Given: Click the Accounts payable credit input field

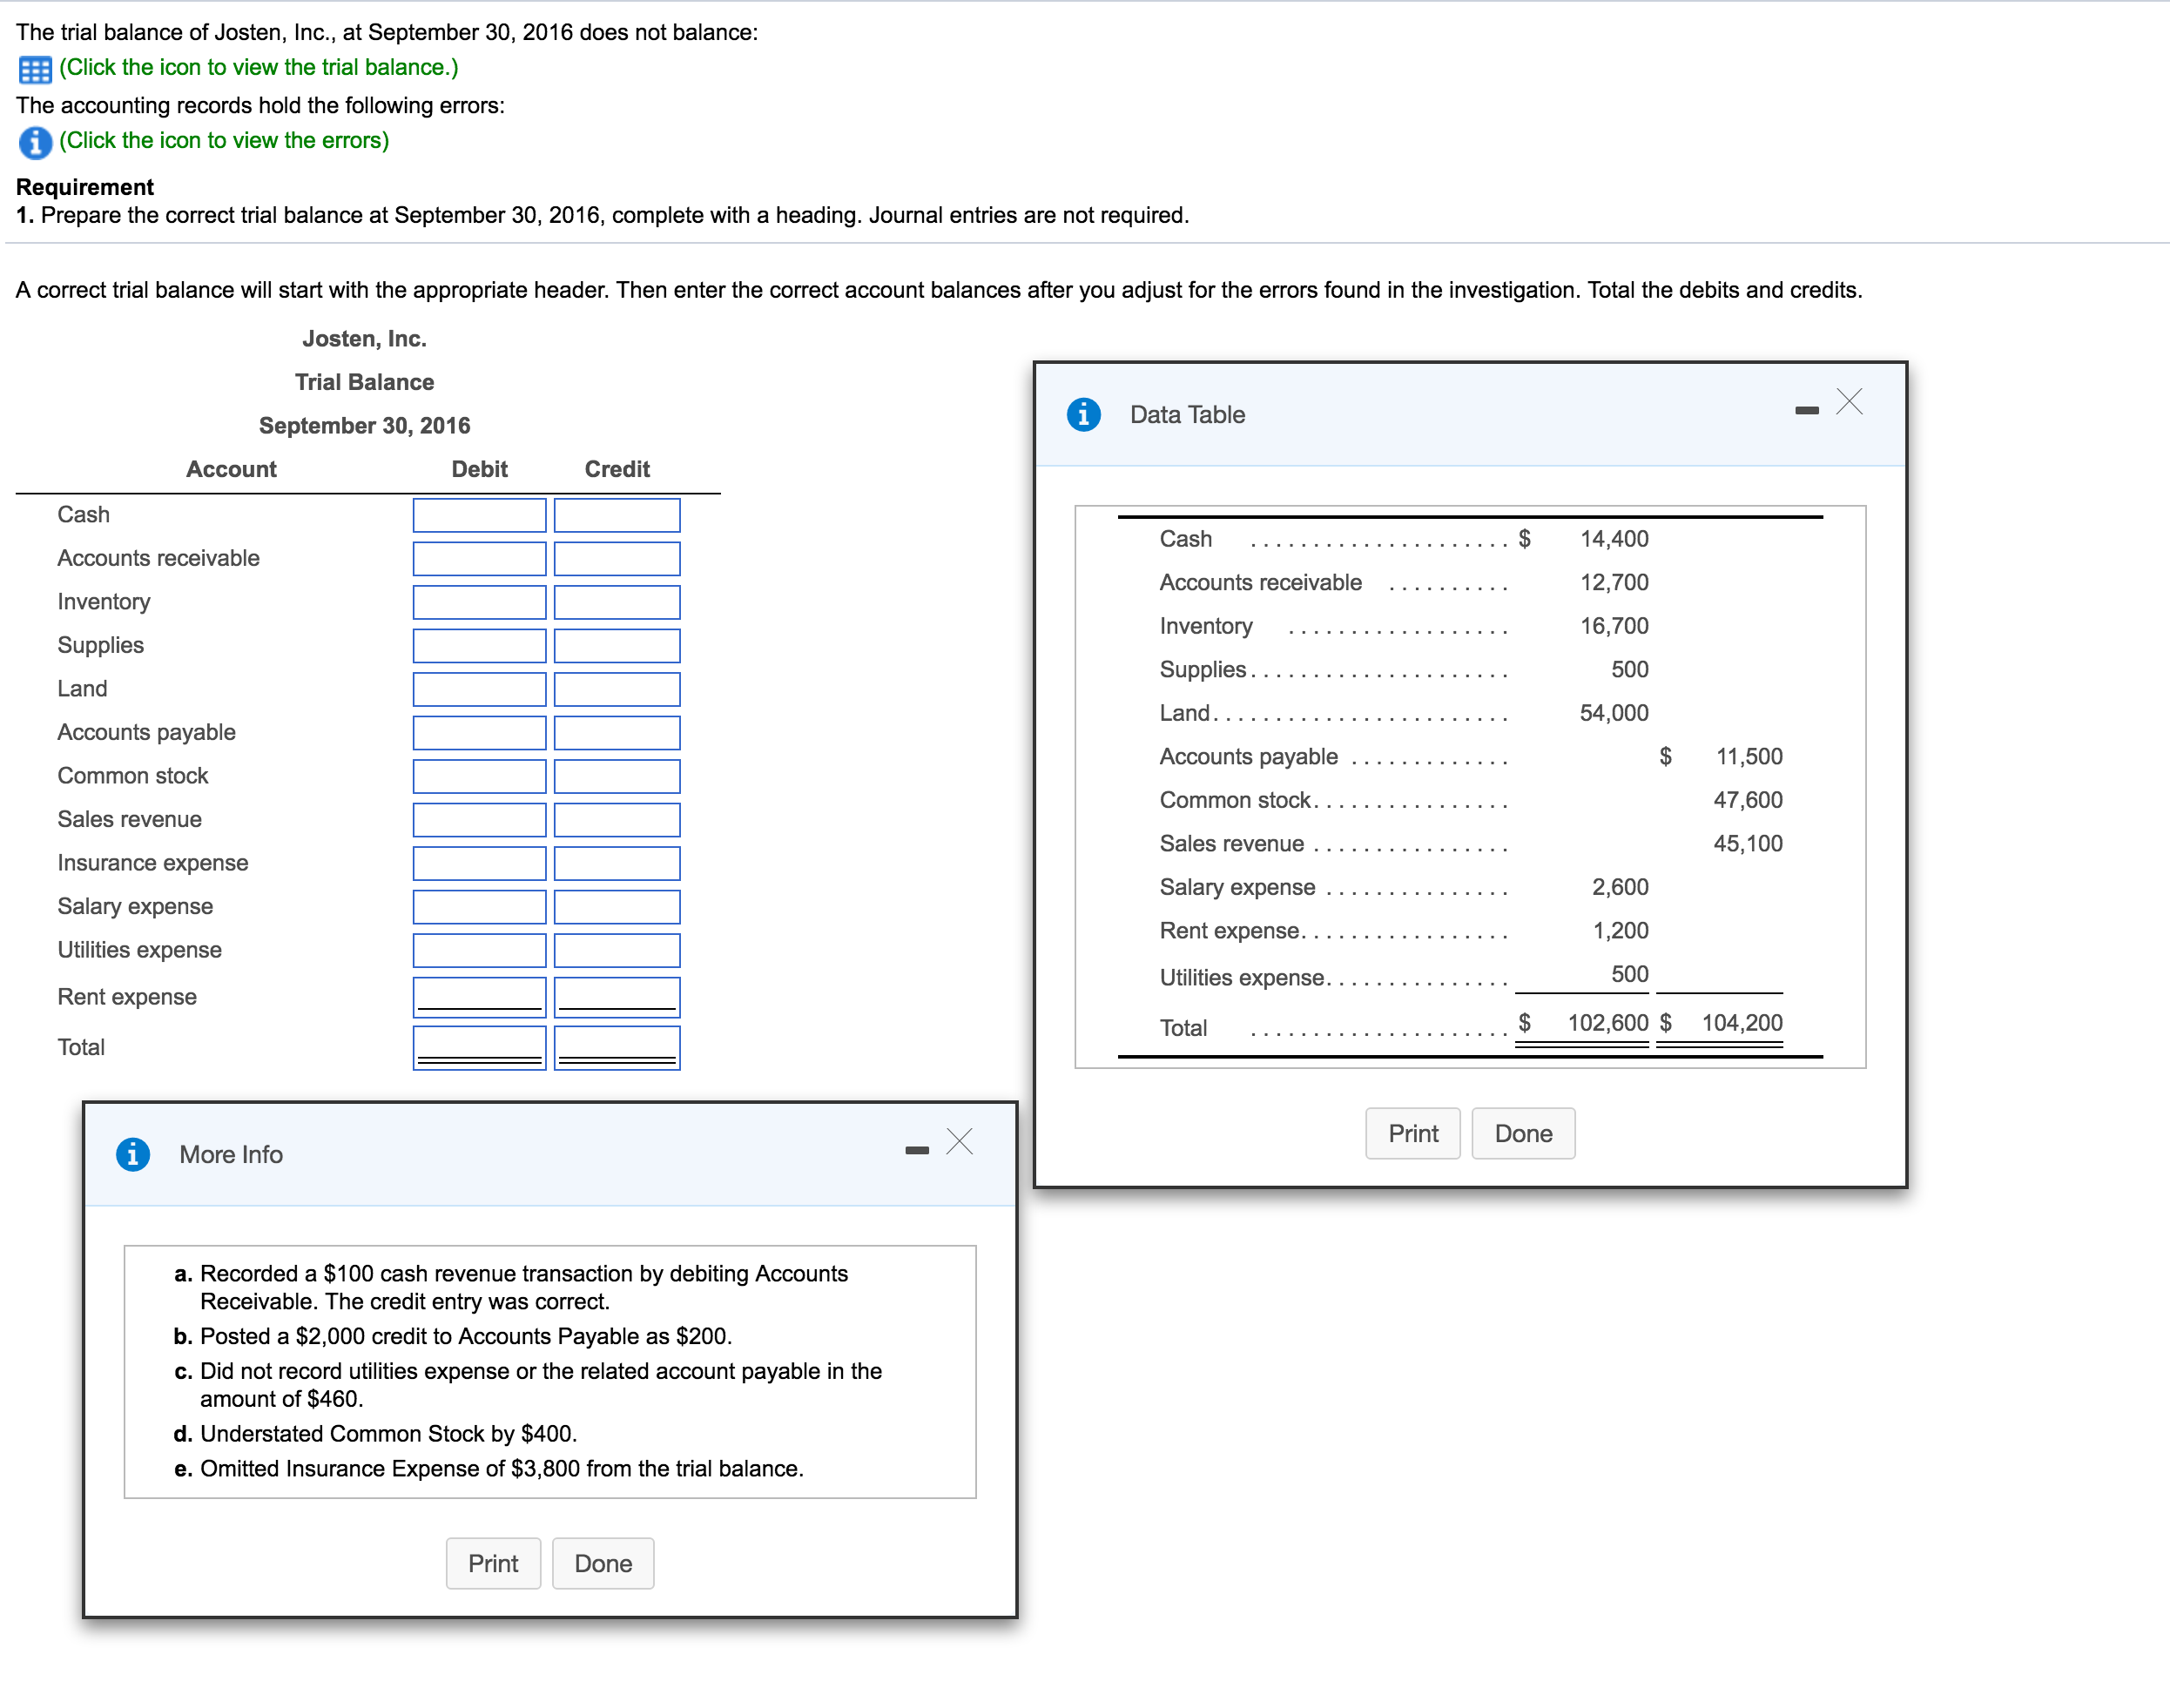Looking at the screenshot, I should tap(617, 733).
